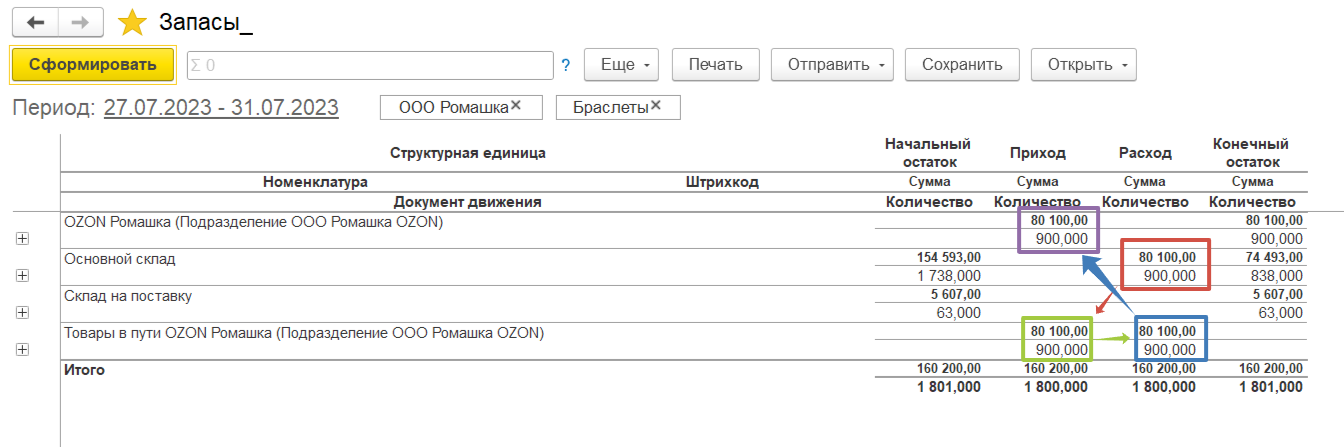Click the Сохранить button
This screenshot has width=1344, height=447.
click(961, 65)
